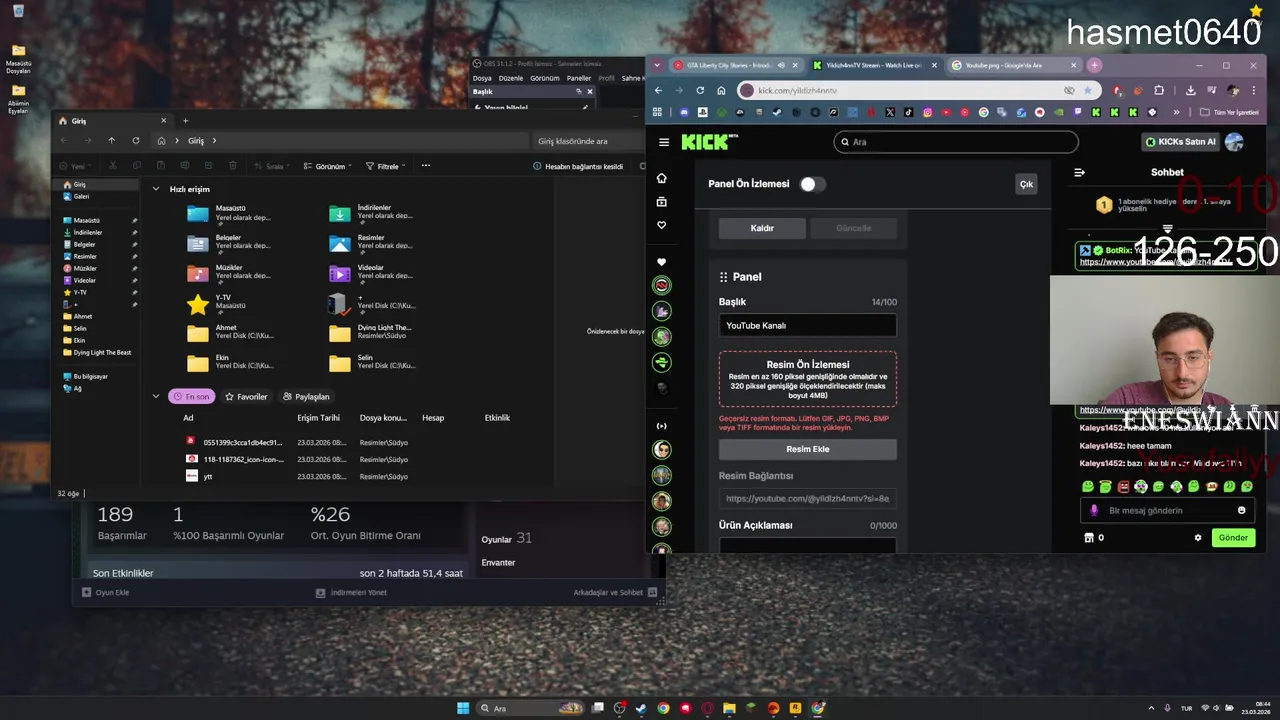Click the KICKs Satın Al button
The image size is (1280, 720).
(x=1181, y=142)
